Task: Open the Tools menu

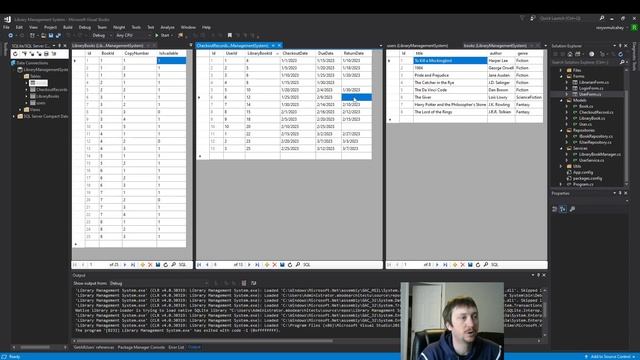Action: (x=136, y=27)
